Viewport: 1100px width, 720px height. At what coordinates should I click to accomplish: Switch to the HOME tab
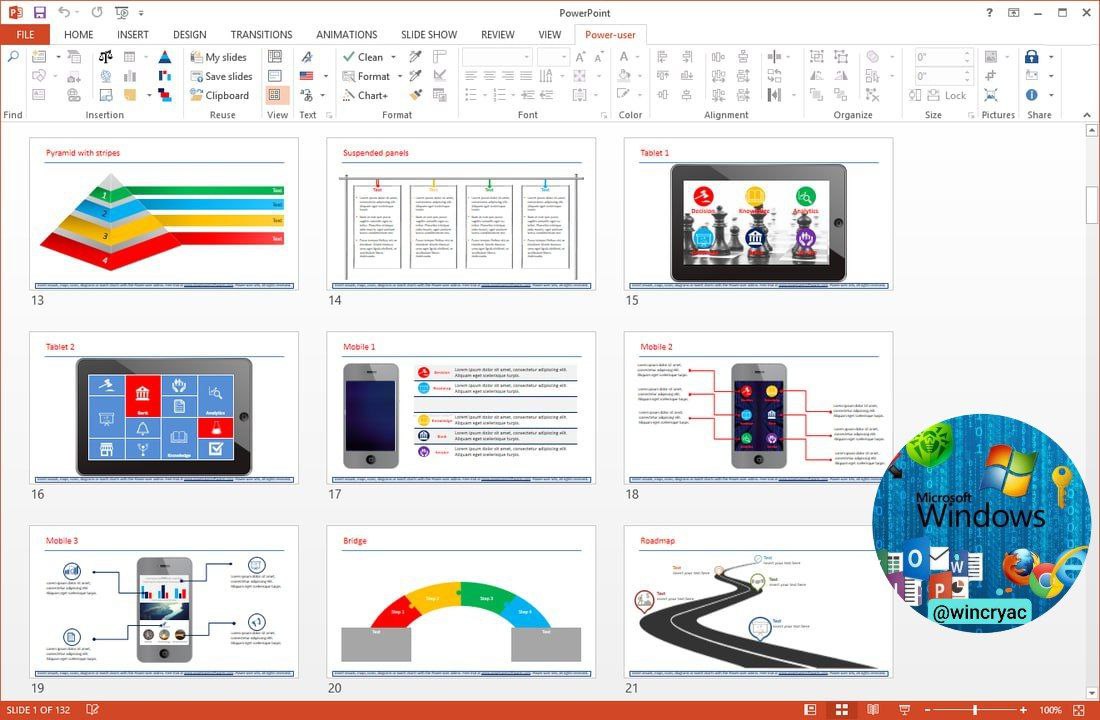pos(79,34)
